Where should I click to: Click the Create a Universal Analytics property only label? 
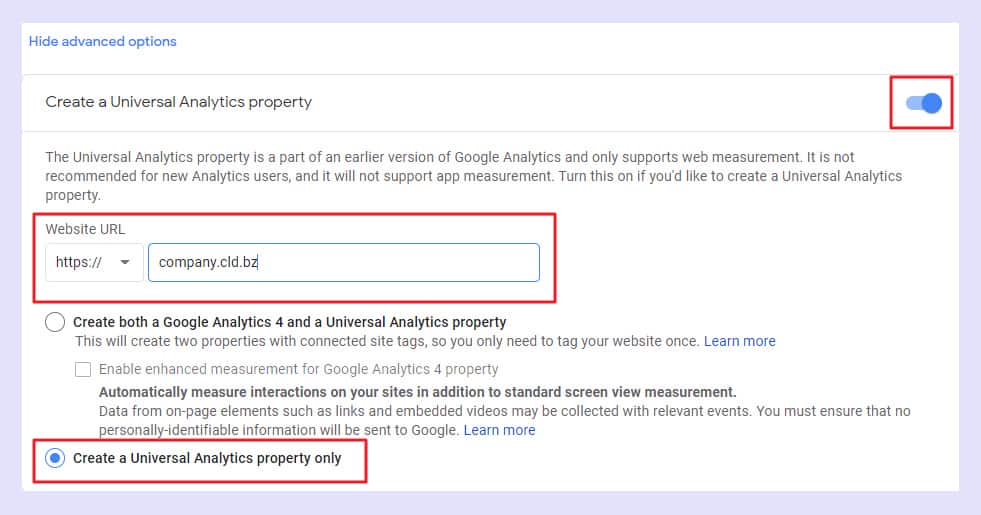(x=207, y=458)
